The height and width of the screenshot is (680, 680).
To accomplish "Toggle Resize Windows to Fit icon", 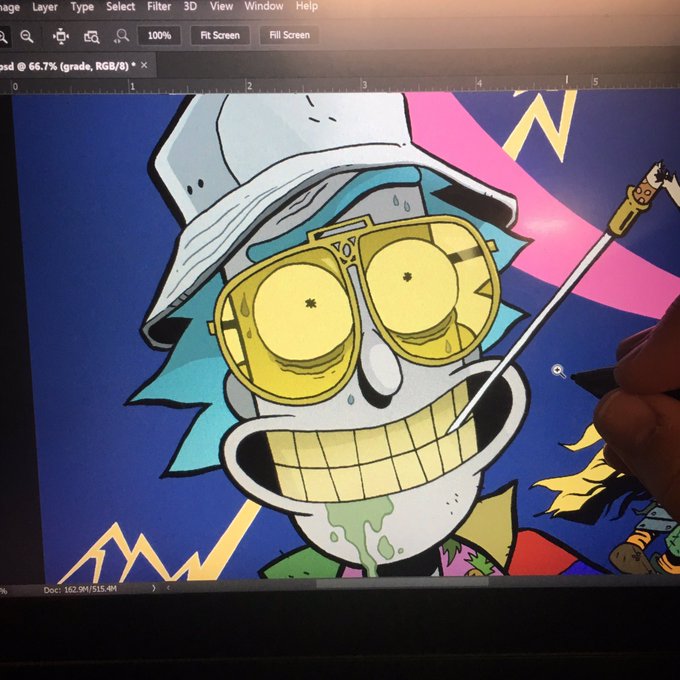I will [x=61, y=36].
